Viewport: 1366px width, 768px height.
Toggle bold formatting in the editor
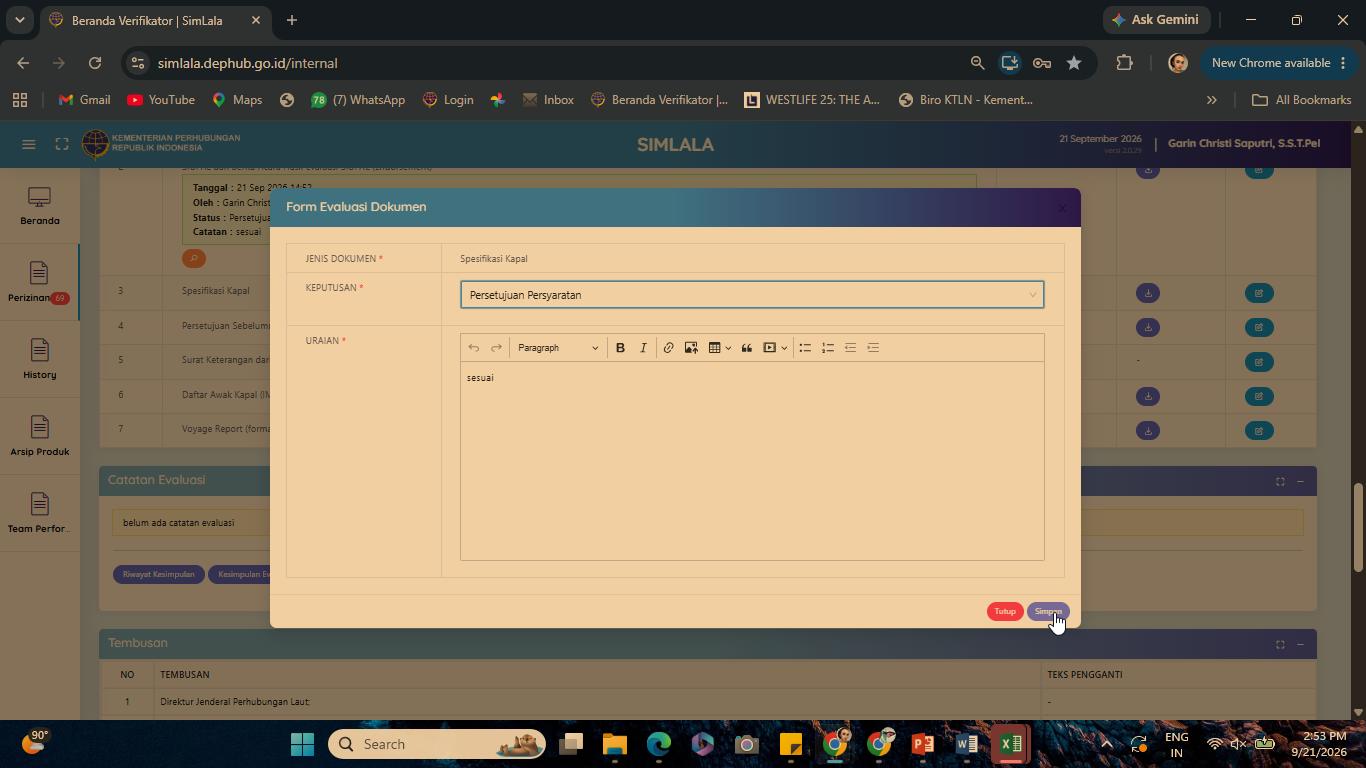tap(620, 348)
